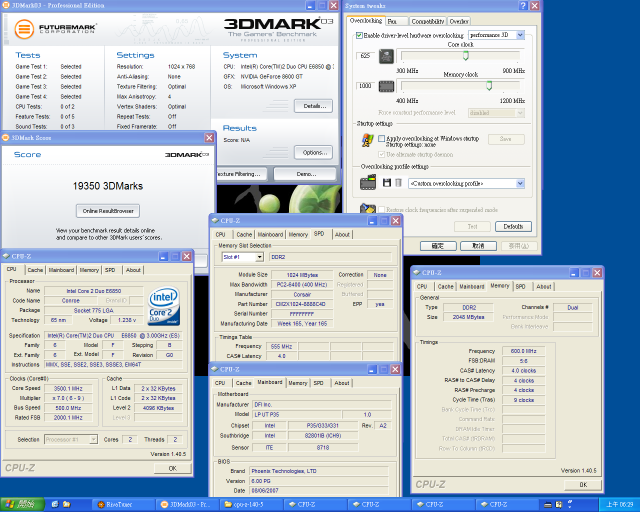640x512 pixels.
Task: Switch to RivaTuner in the taskbar
Action: (x=123, y=505)
